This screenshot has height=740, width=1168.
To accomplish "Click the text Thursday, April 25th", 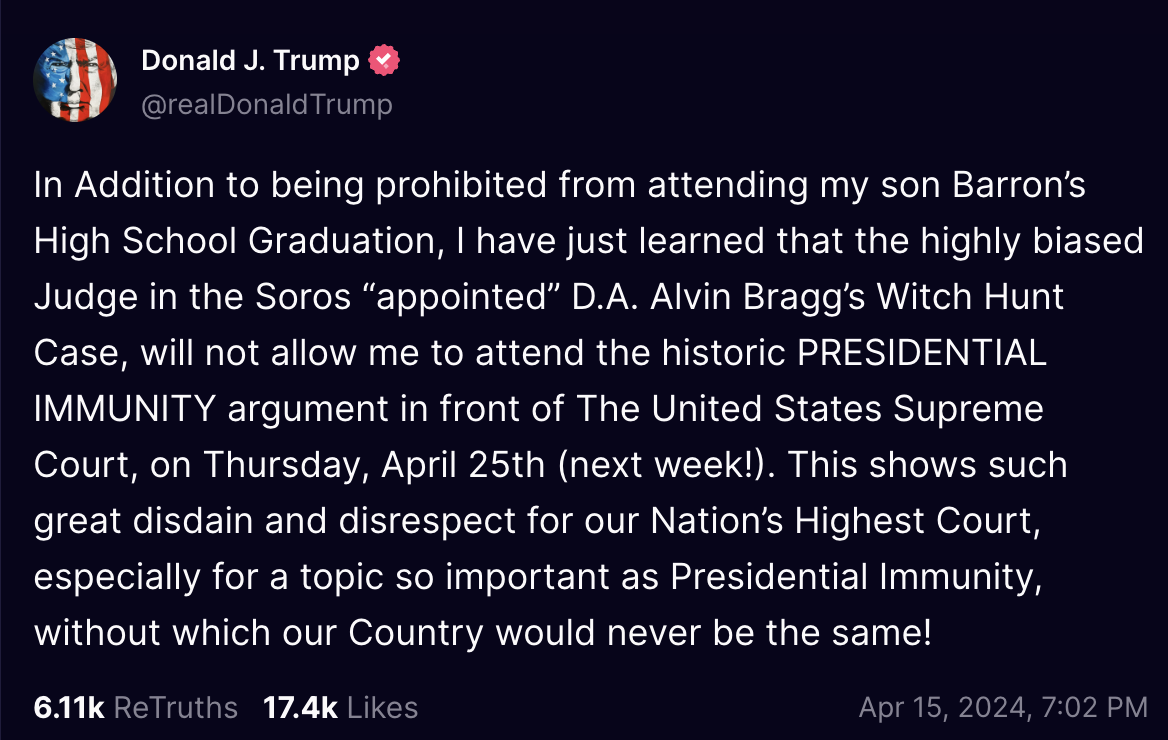I will click(x=375, y=464).
